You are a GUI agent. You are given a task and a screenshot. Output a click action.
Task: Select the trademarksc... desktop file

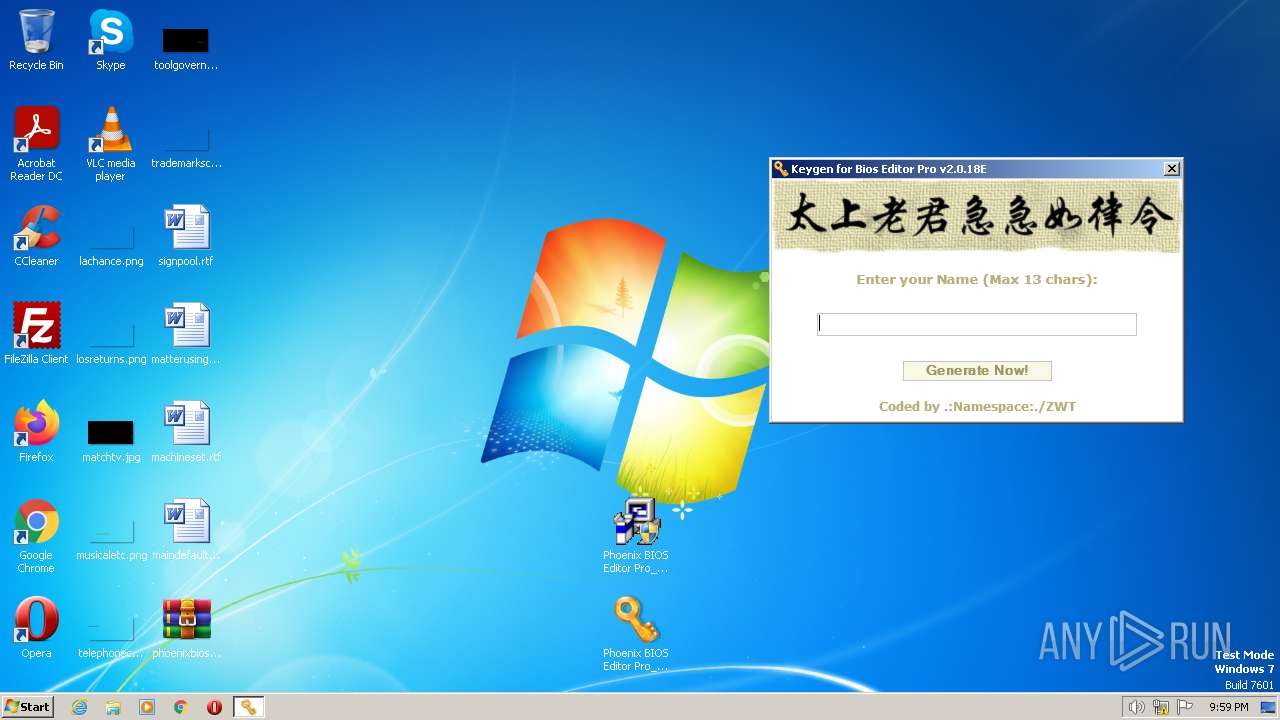coord(186,146)
